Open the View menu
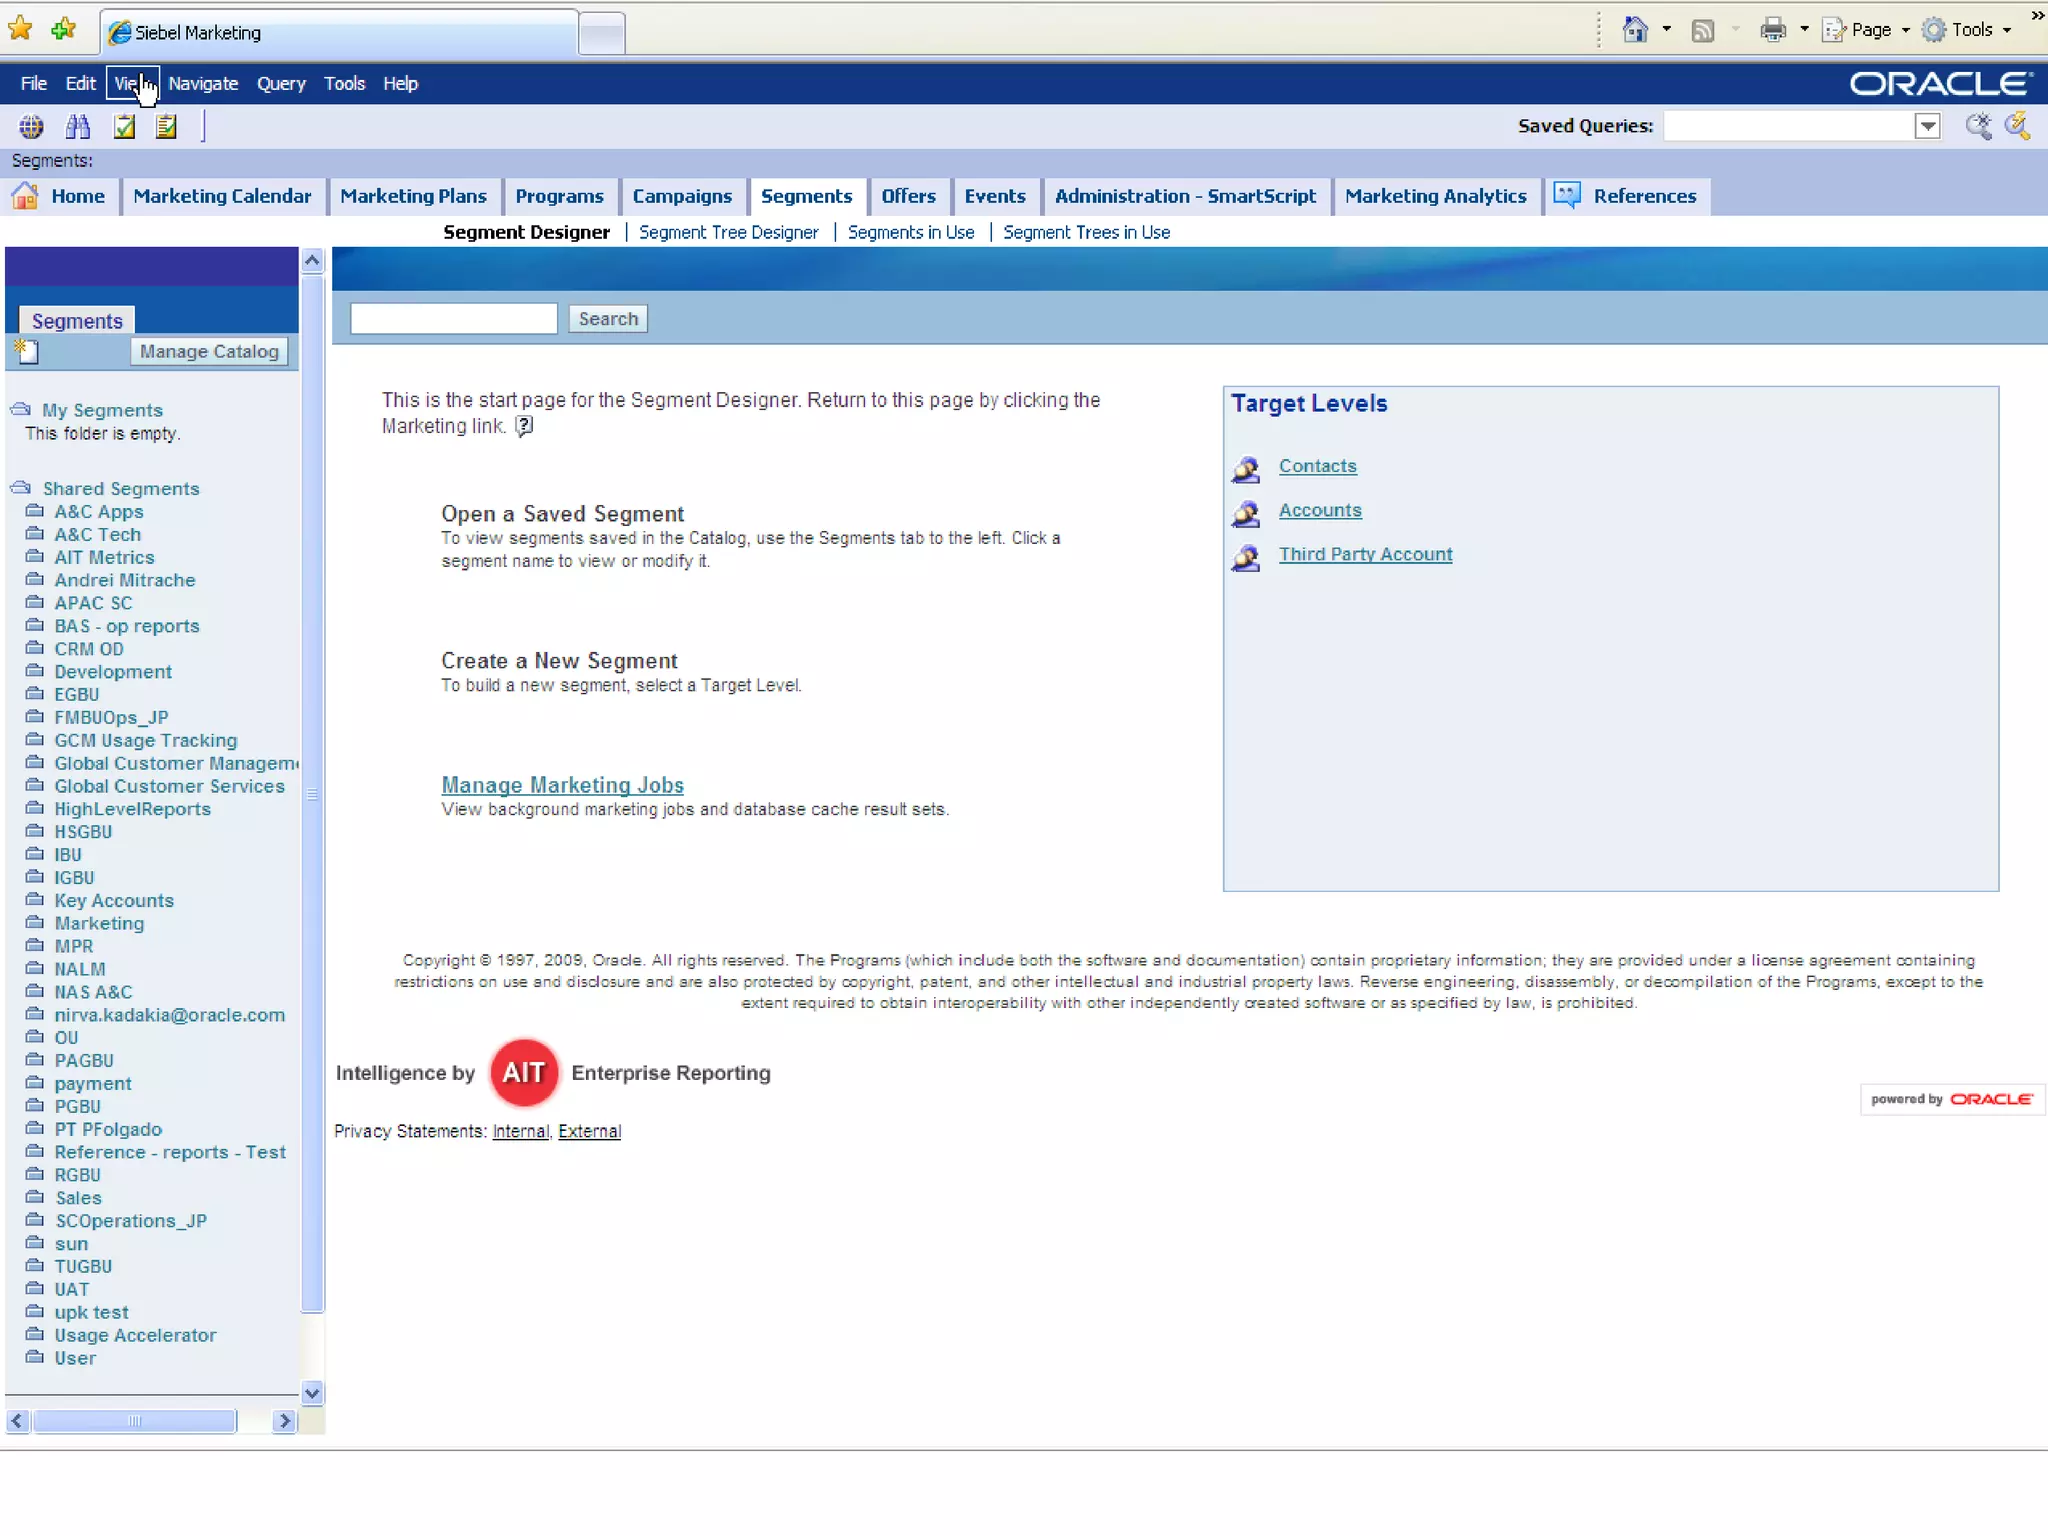 click(x=131, y=84)
